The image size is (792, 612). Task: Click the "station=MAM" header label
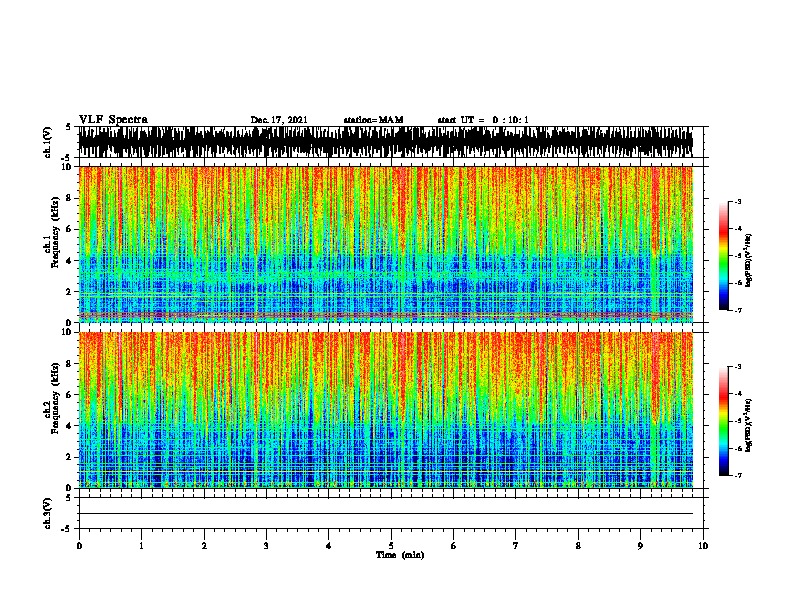point(373,120)
